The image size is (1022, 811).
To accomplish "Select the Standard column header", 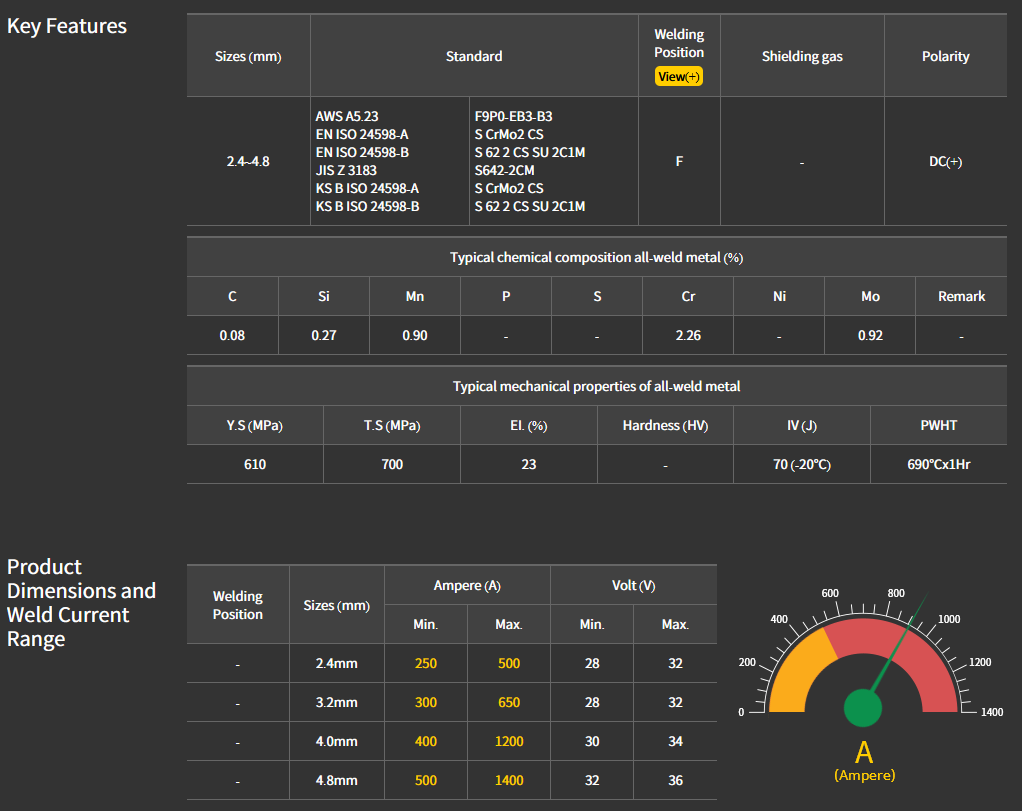I will 474,56.
